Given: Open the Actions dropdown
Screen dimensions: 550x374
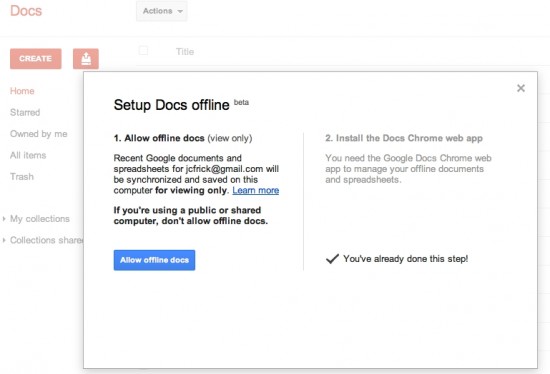Looking at the screenshot, I should click(x=162, y=11).
